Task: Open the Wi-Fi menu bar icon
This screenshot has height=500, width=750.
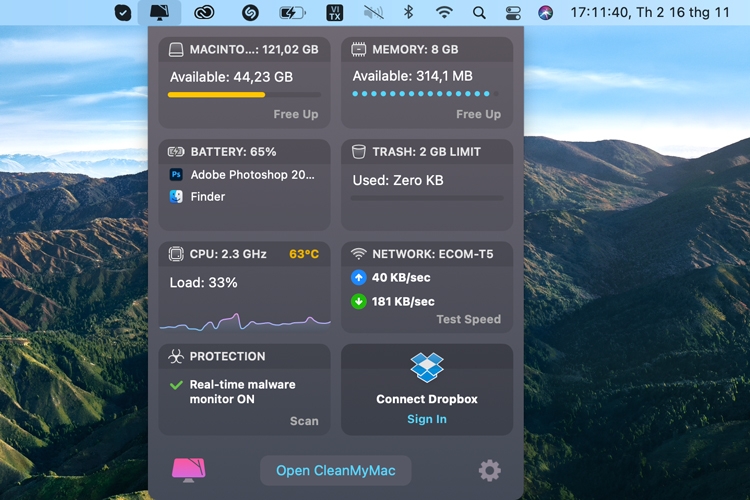Action: (x=444, y=12)
